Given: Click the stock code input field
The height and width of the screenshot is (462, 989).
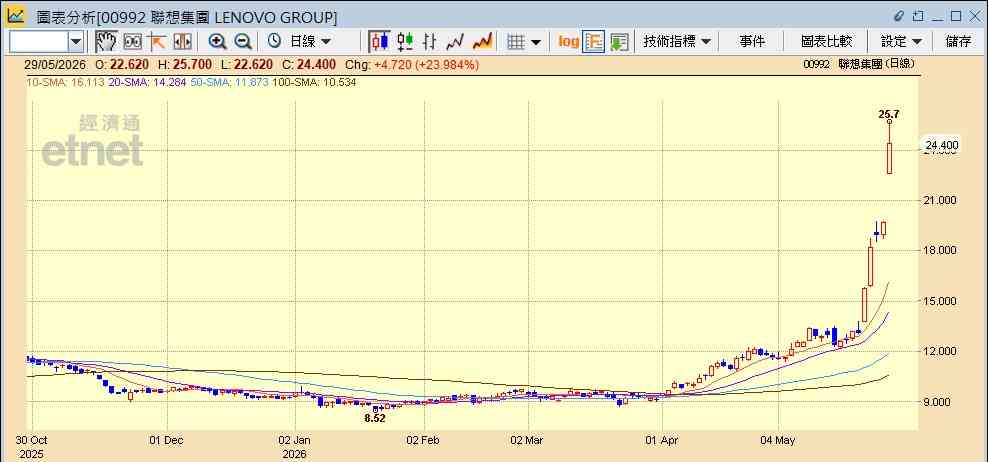Looking at the screenshot, I should coord(38,42).
